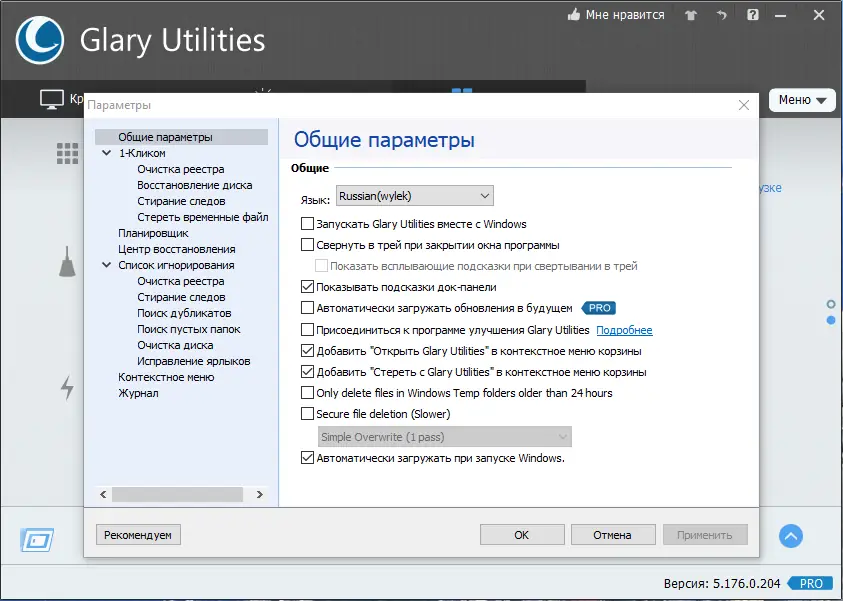Enable Secure file deletion (Slower)

pyautogui.click(x=308, y=413)
